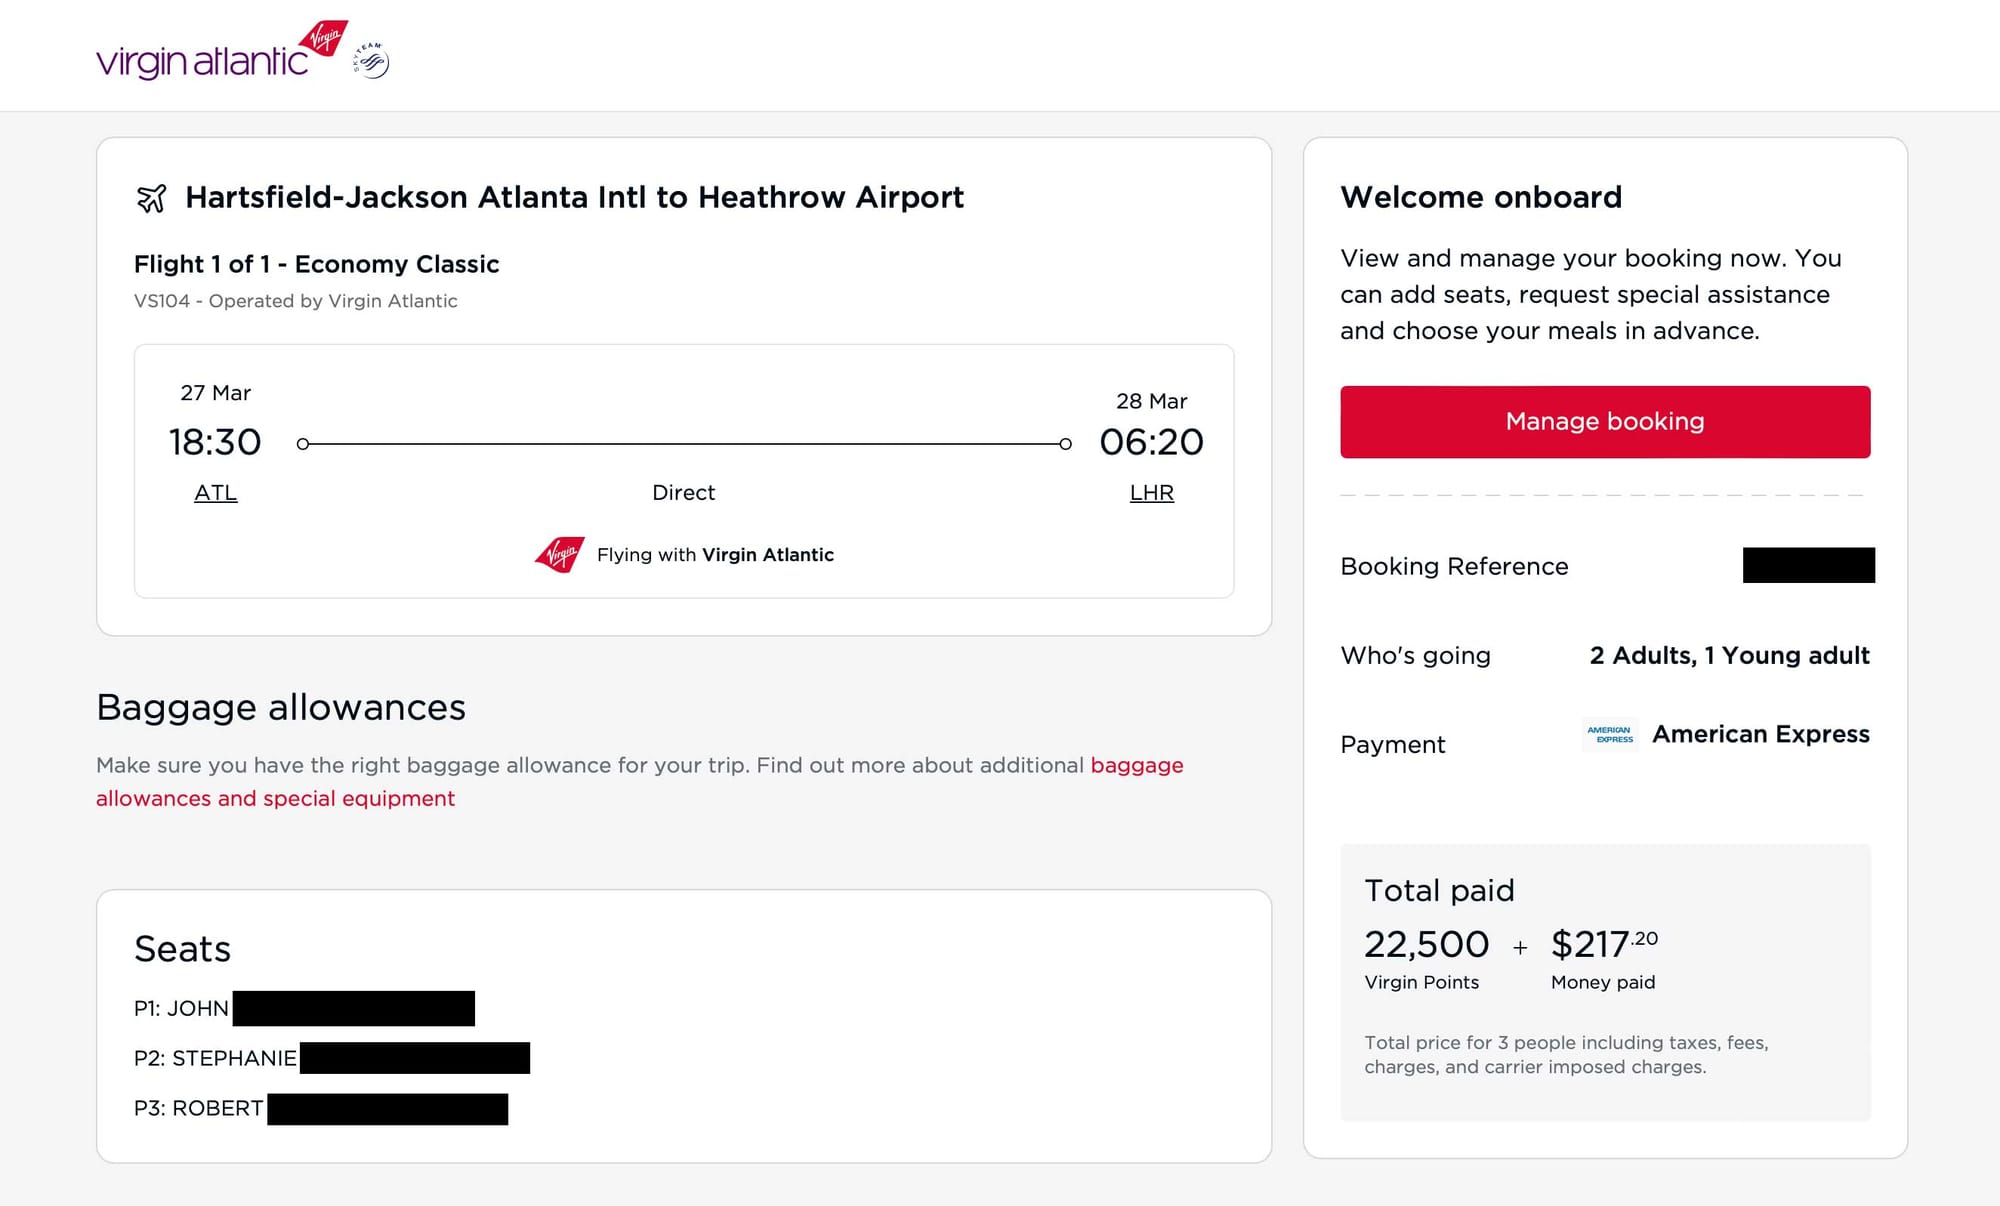Screen dimensions: 2000x1206
Task: Select the SkyTeam alliance icon
Action: [x=371, y=58]
